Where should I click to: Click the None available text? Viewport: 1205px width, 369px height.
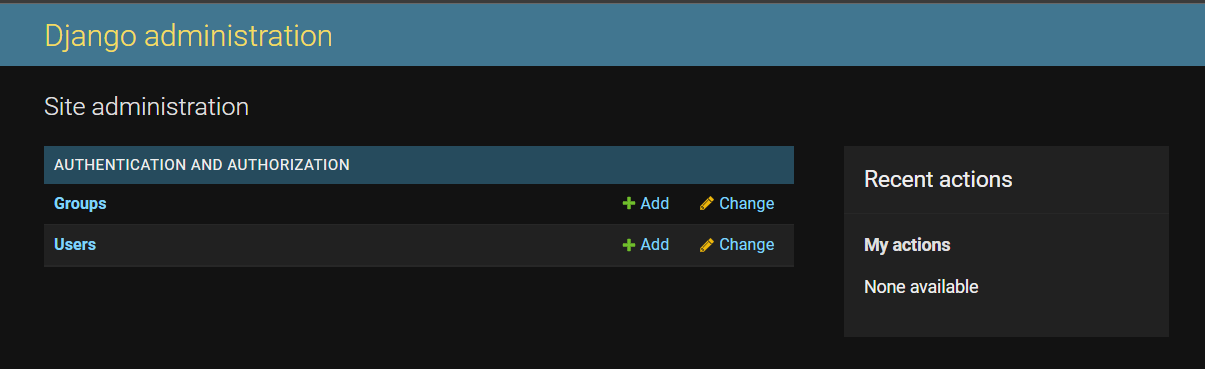pyautogui.click(x=921, y=287)
